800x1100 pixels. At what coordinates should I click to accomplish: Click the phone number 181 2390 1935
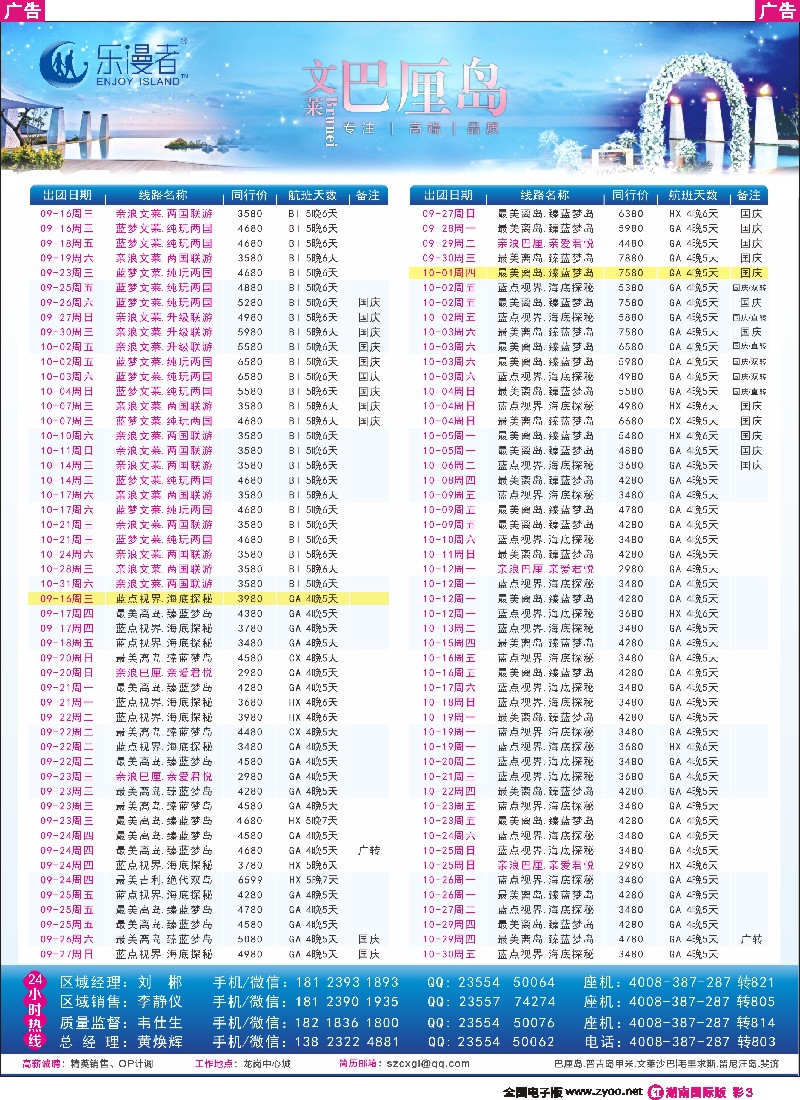tap(347, 1002)
